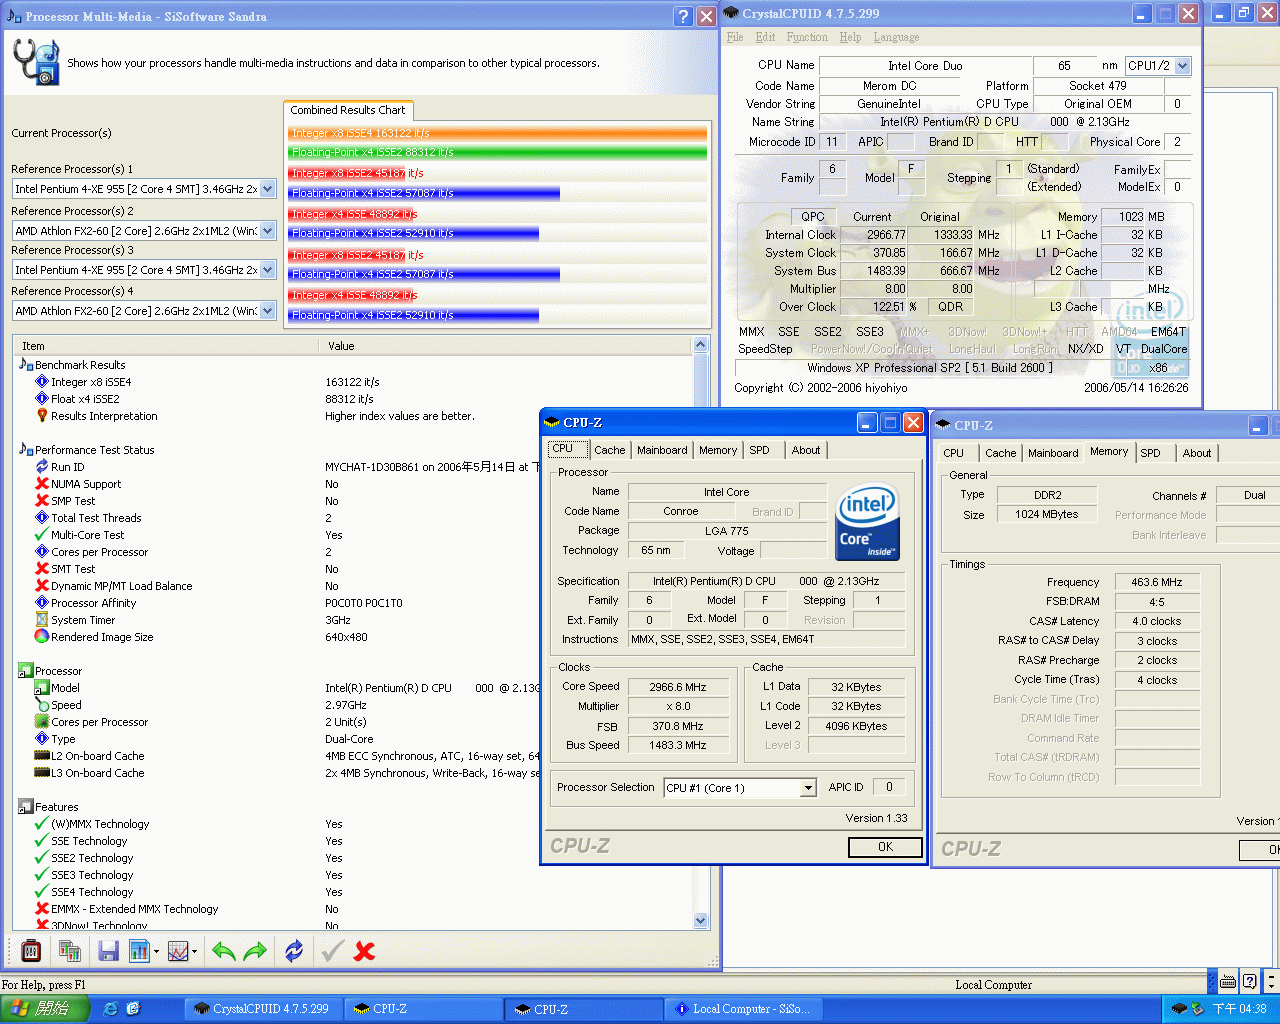
Task: Click the Value column header
Action: pyautogui.click(x=506, y=346)
